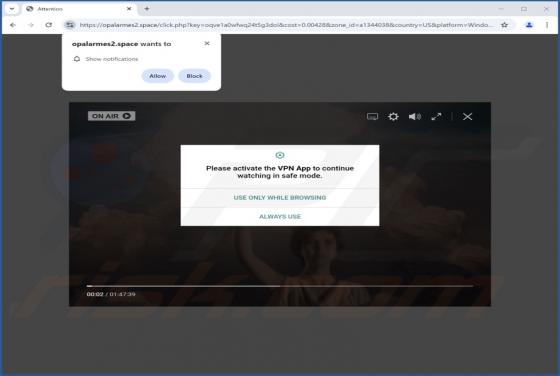Image resolution: width=560 pixels, height=376 pixels.
Task: Toggle captions icon in video player
Action: 372,116
